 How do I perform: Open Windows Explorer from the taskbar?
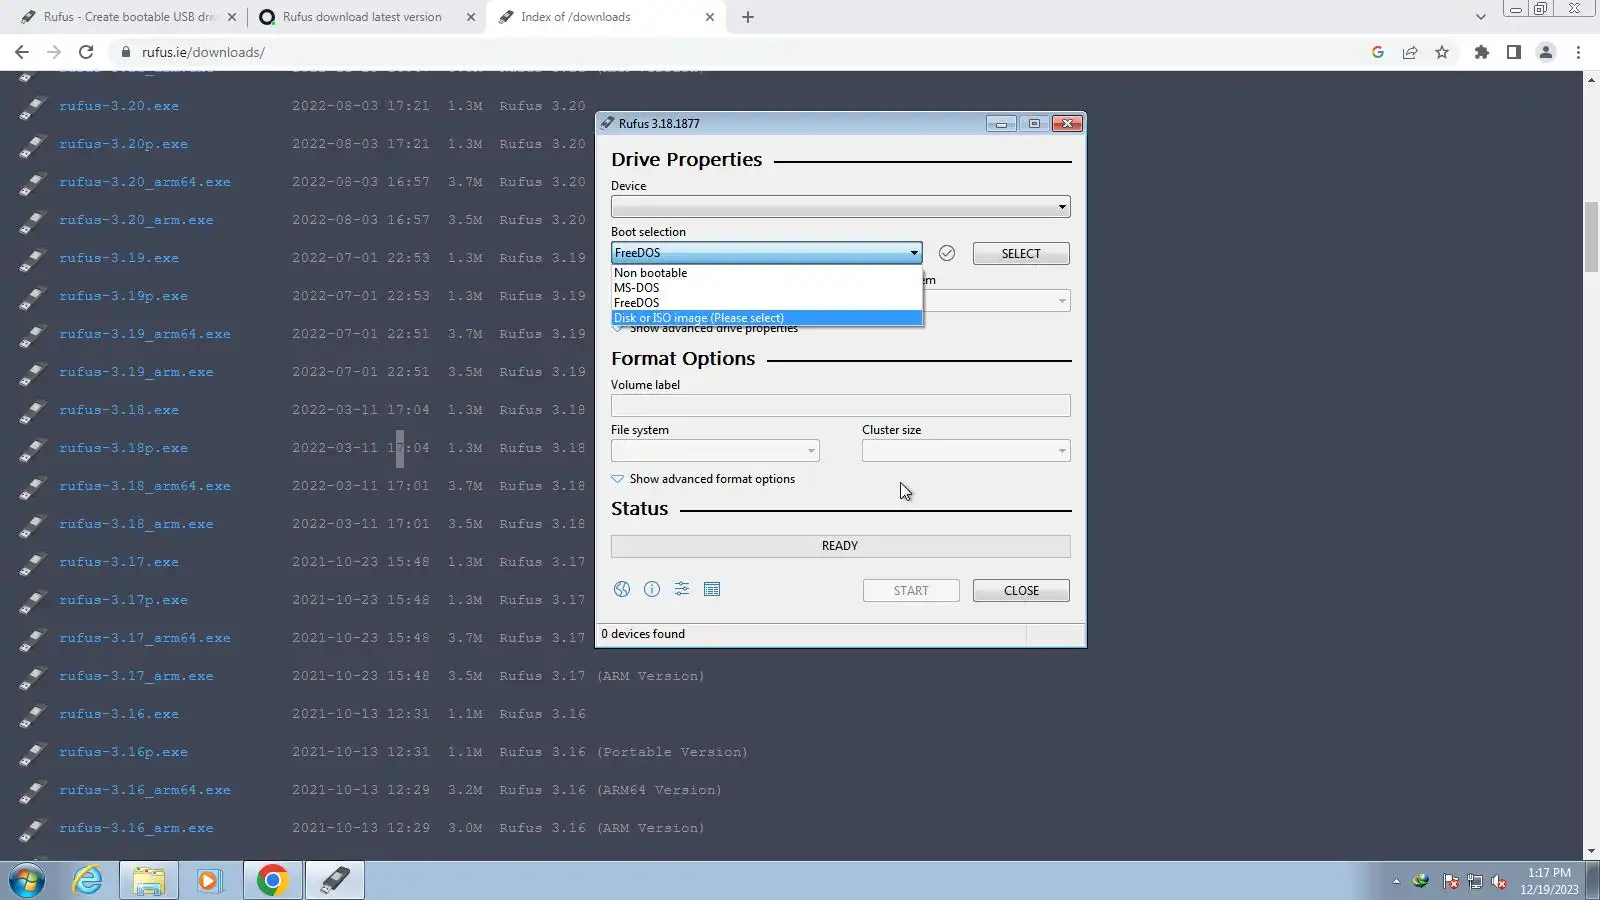pyautogui.click(x=148, y=880)
